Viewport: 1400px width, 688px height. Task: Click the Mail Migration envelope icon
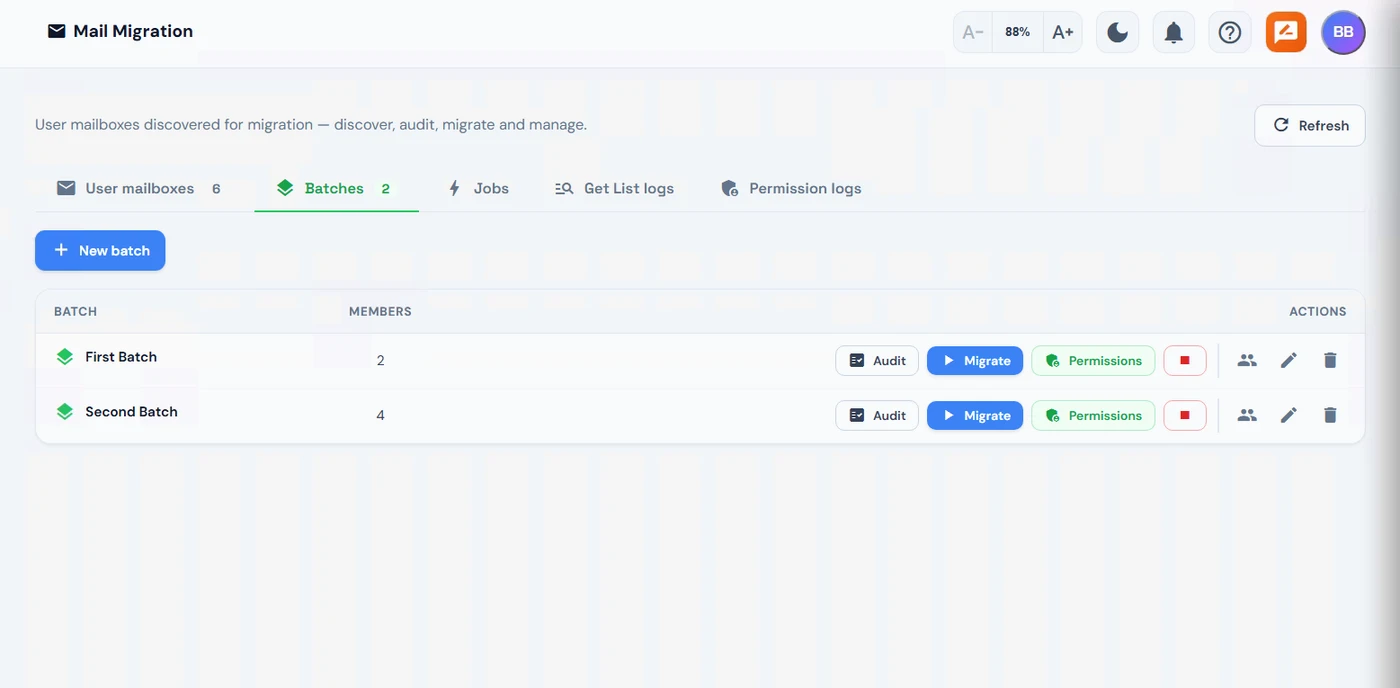coord(57,31)
